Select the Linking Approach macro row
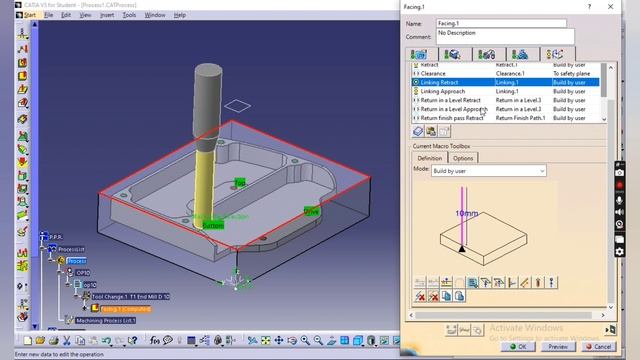Image resolution: width=640 pixels, height=360 pixels. [x=505, y=91]
